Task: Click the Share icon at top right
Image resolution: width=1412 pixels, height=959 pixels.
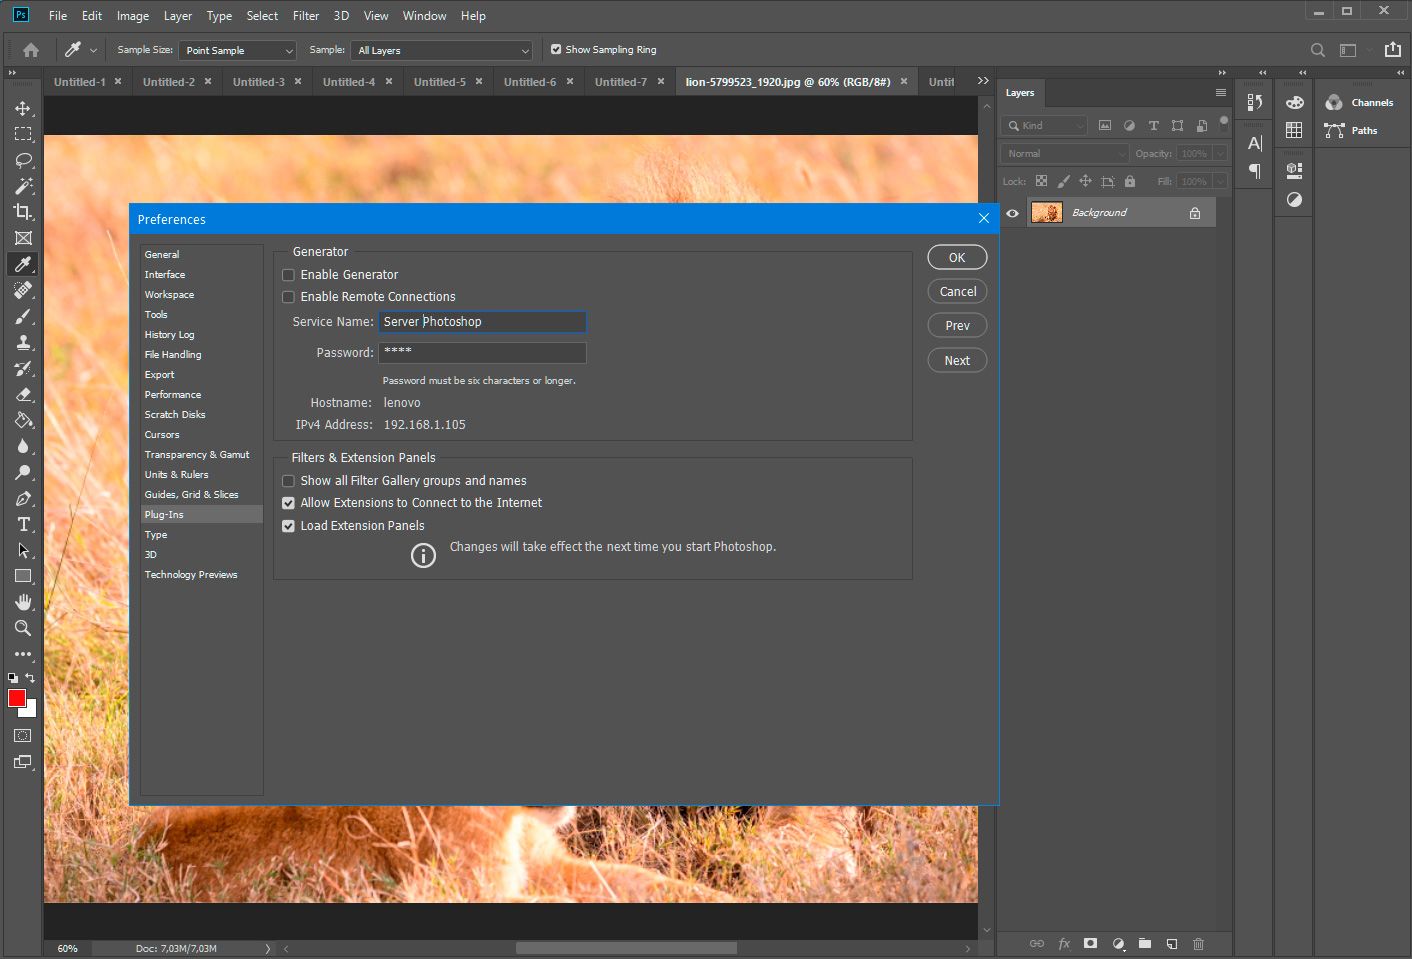Action: pos(1393,49)
